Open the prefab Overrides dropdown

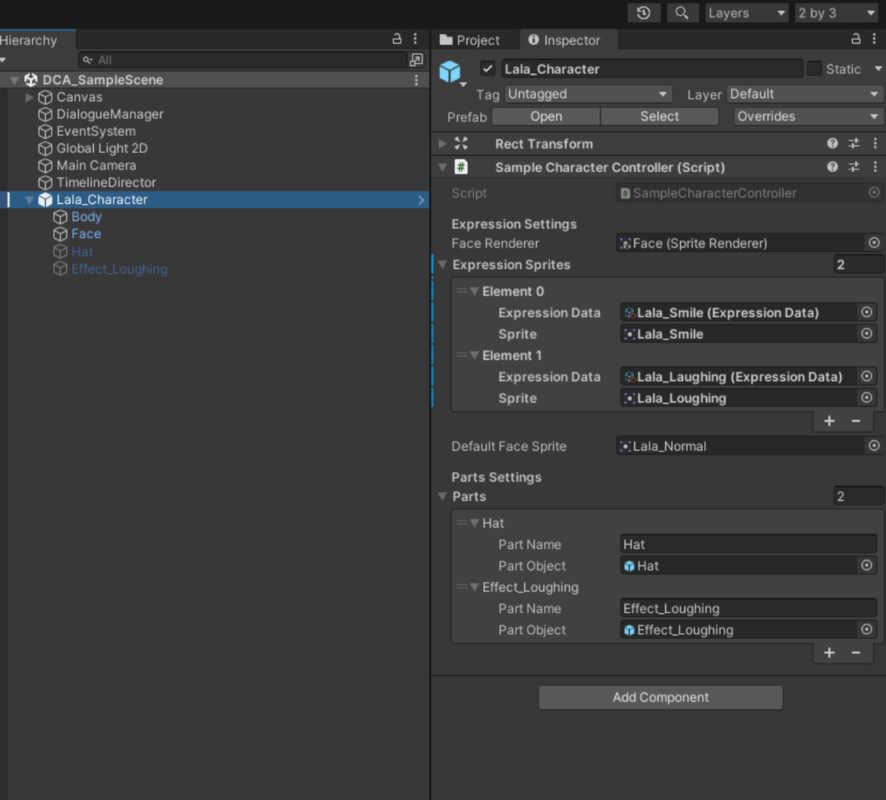pyautogui.click(x=808, y=116)
